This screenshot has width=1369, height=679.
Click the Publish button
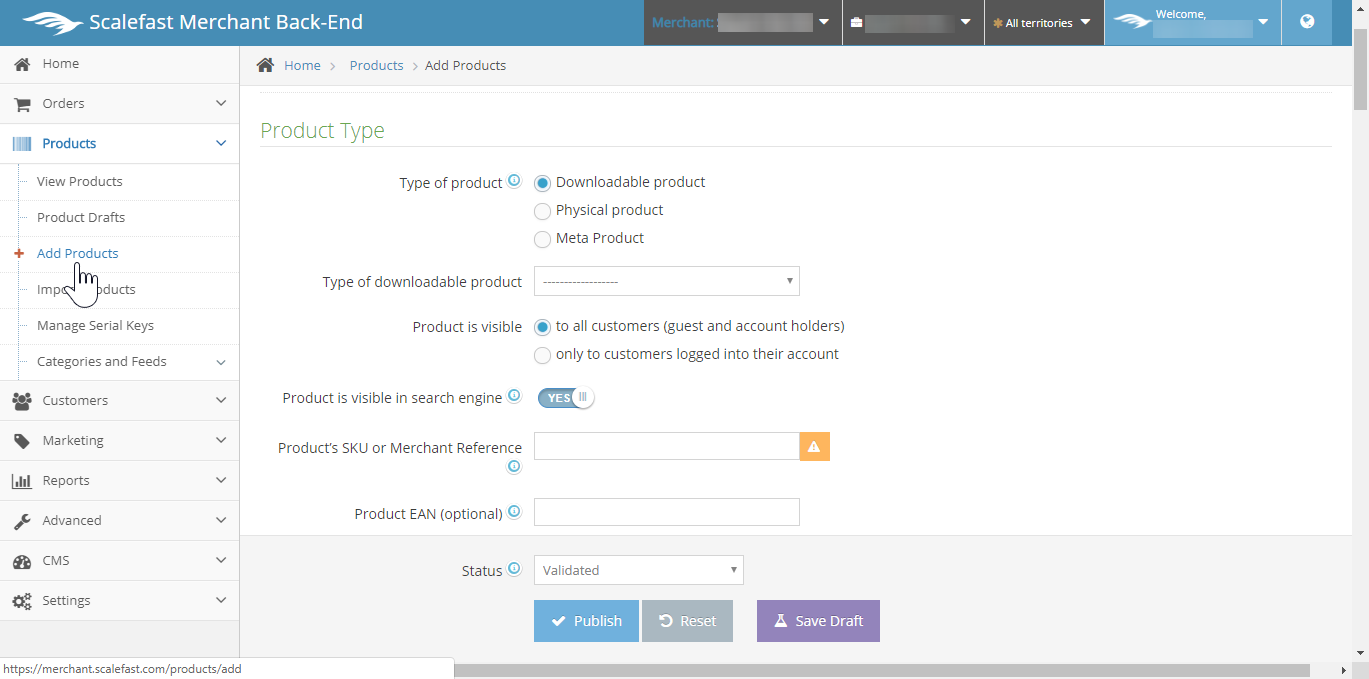(586, 621)
